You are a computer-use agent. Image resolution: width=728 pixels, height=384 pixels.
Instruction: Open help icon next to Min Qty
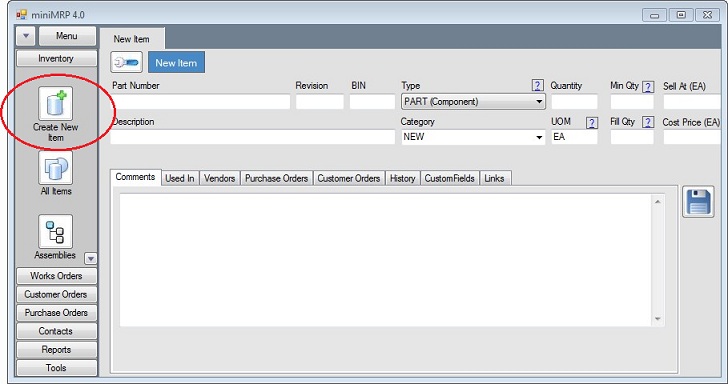tap(648, 86)
